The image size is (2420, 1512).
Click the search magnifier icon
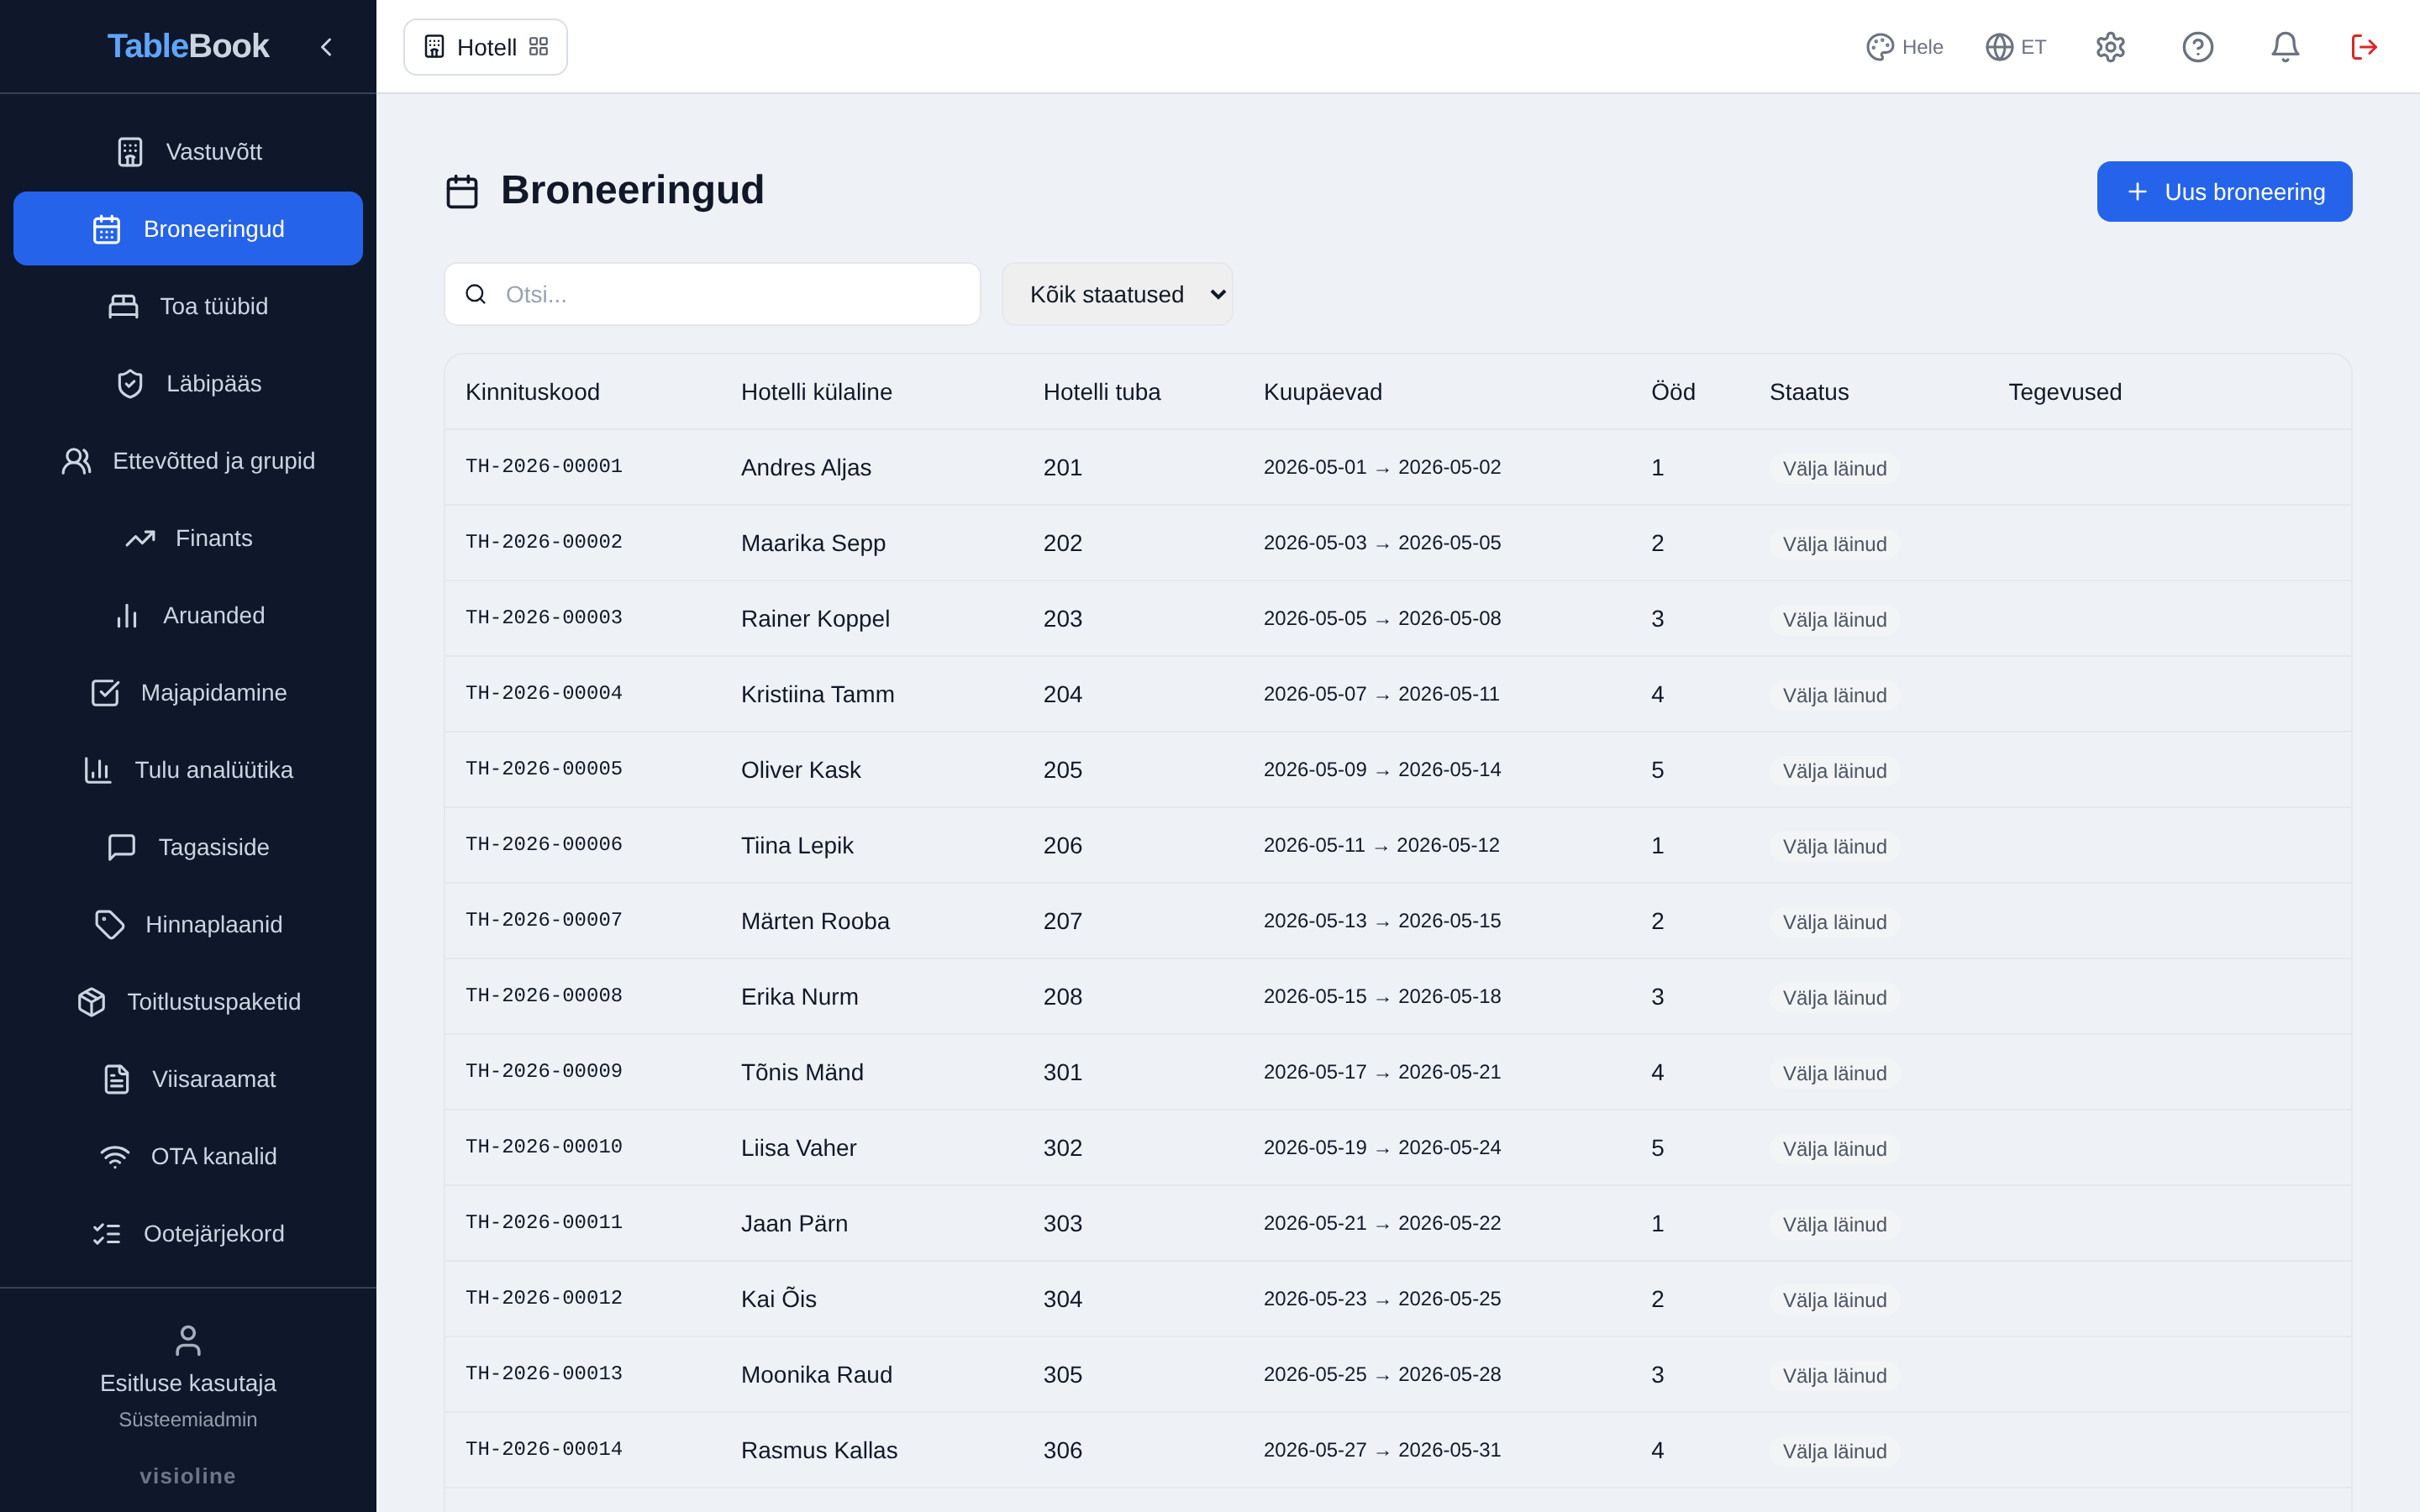pyautogui.click(x=476, y=294)
